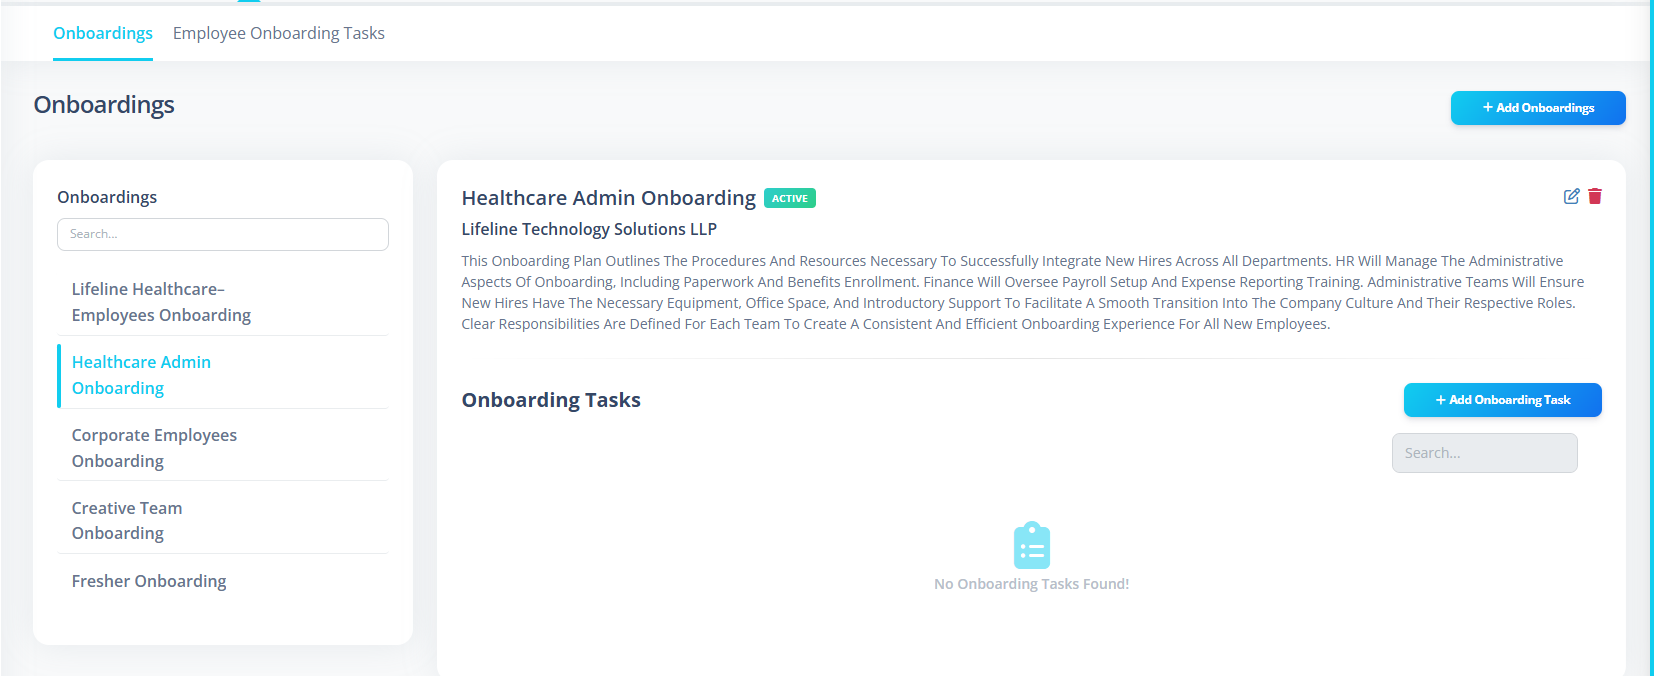Click the No Onboarding Tasks Found message
The image size is (1654, 676).
tap(1032, 584)
